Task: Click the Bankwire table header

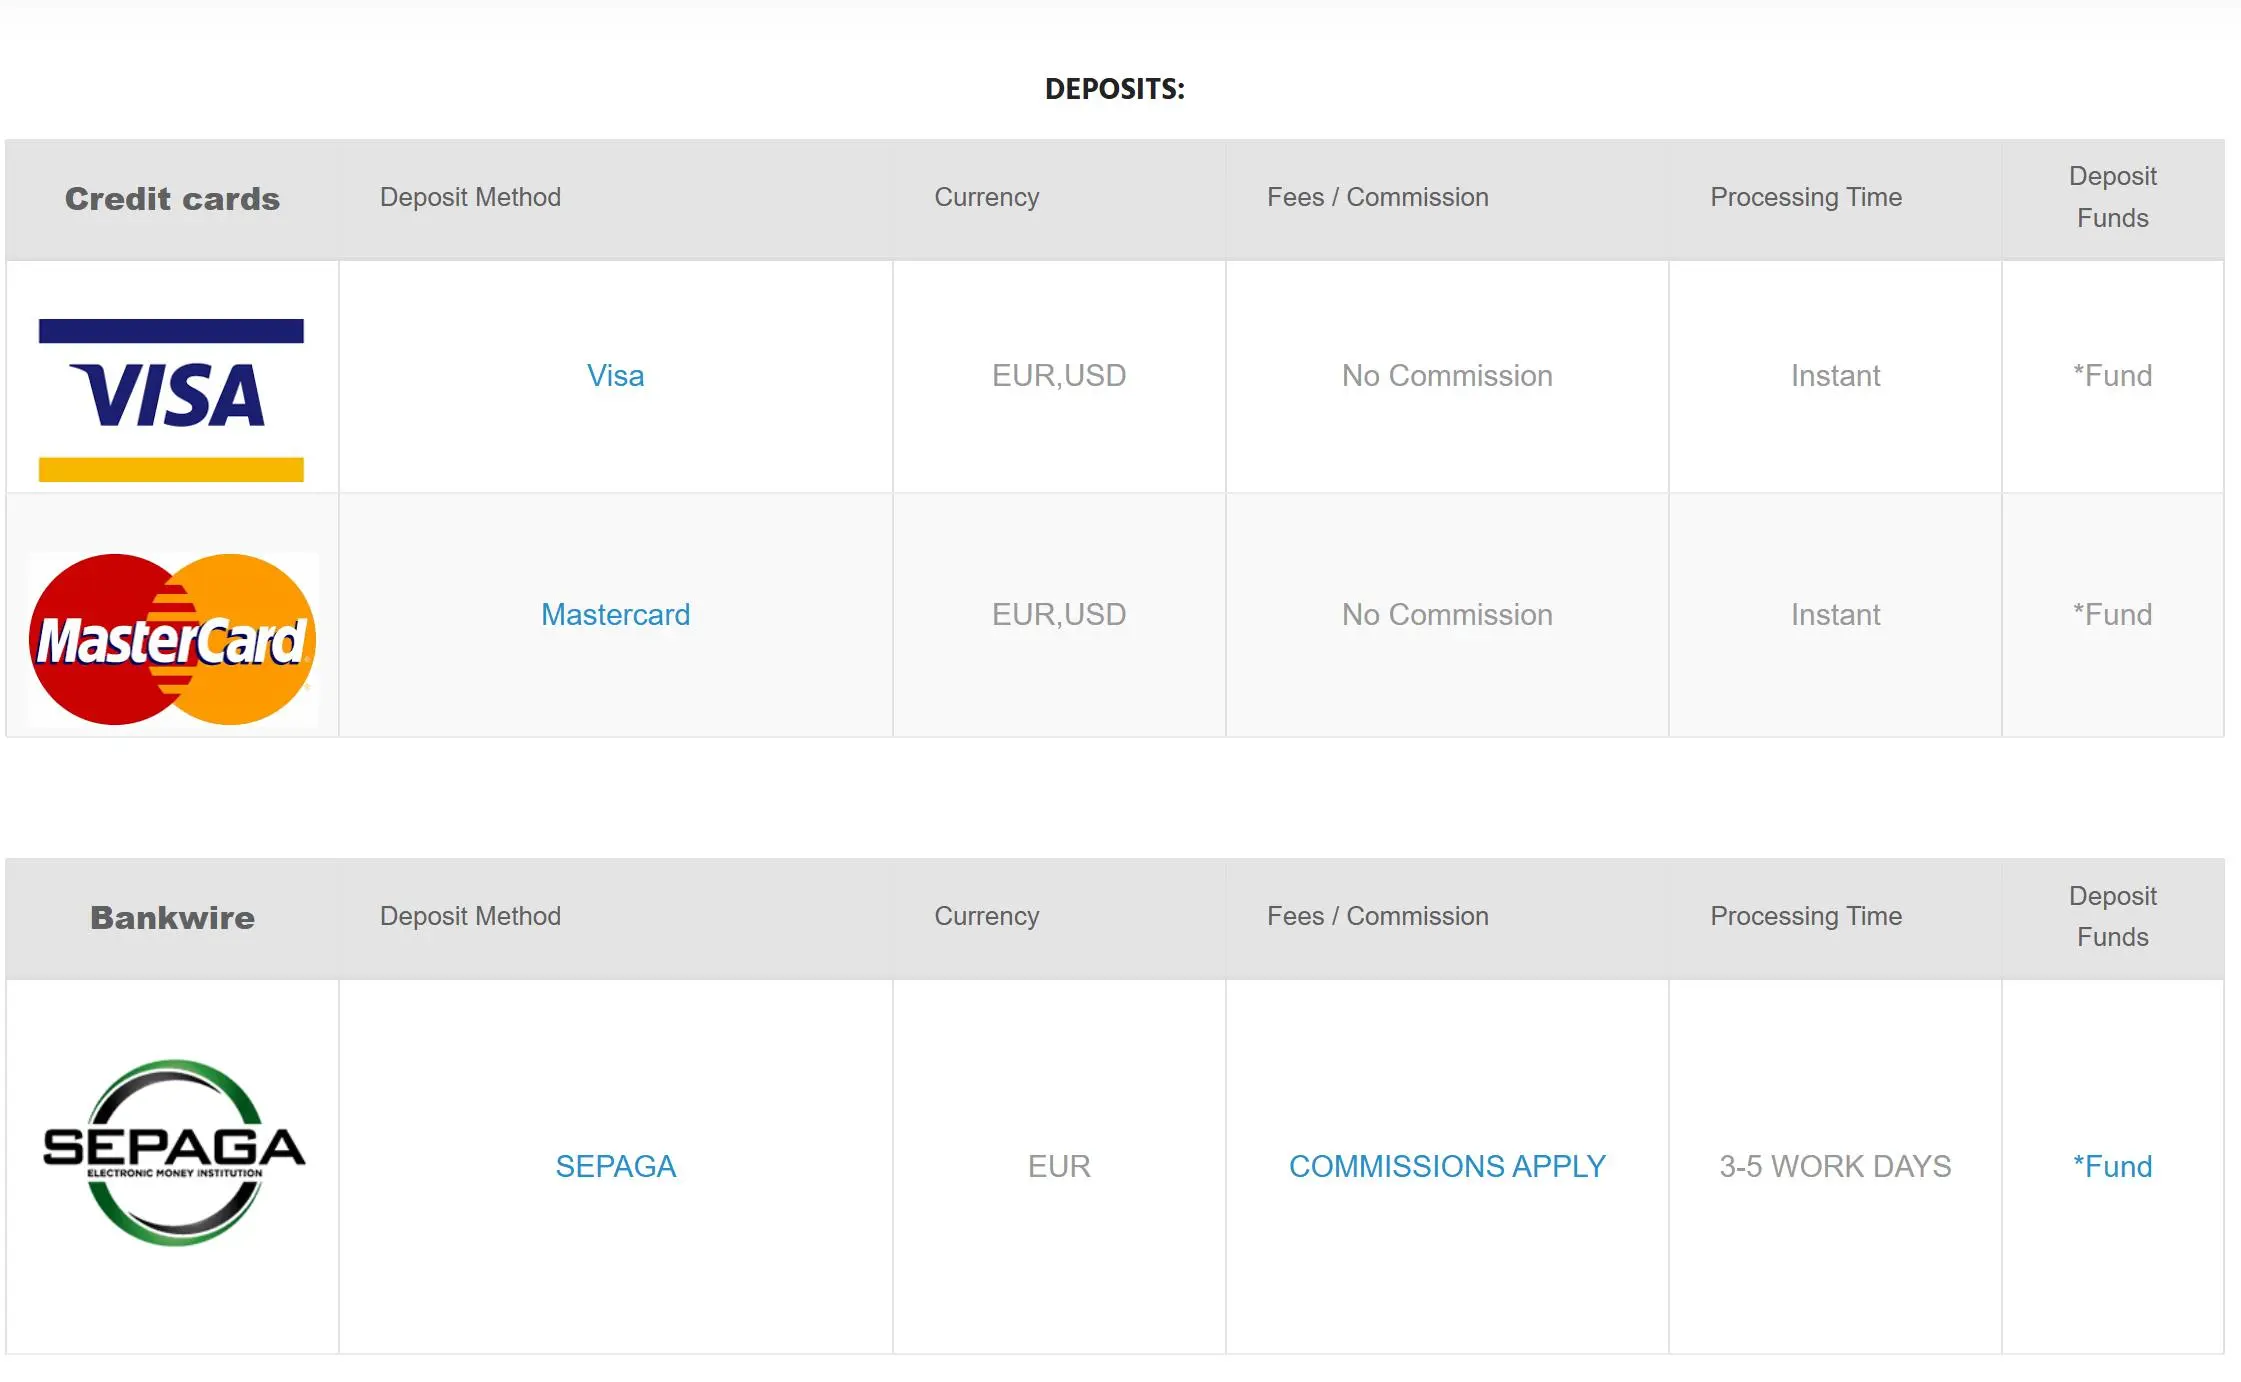Action: click(x=172, y=918)
